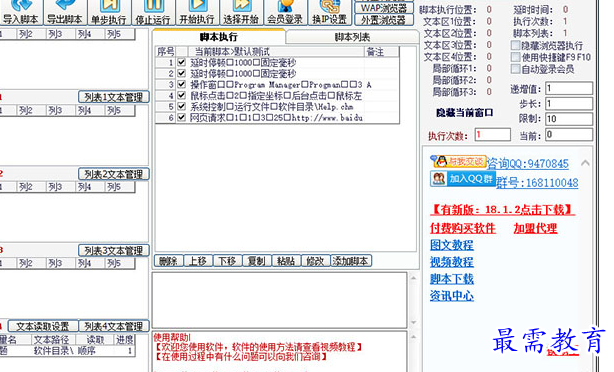
Task: Select row 3 操作窗口 Program Manager text
Action: [276, 84]
